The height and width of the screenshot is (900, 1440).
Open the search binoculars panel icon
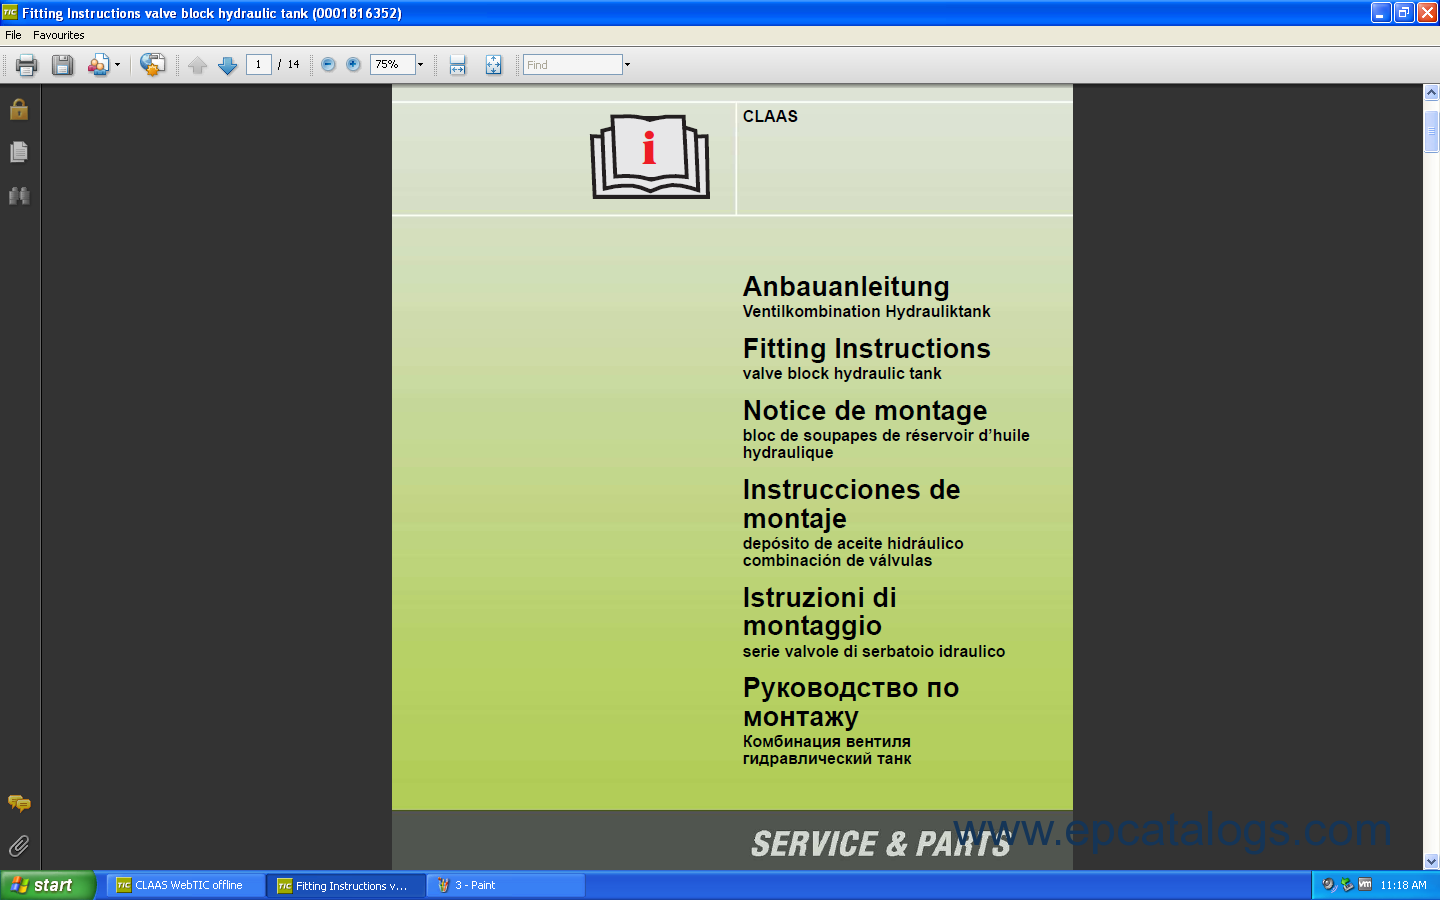[x=19, y=195]
